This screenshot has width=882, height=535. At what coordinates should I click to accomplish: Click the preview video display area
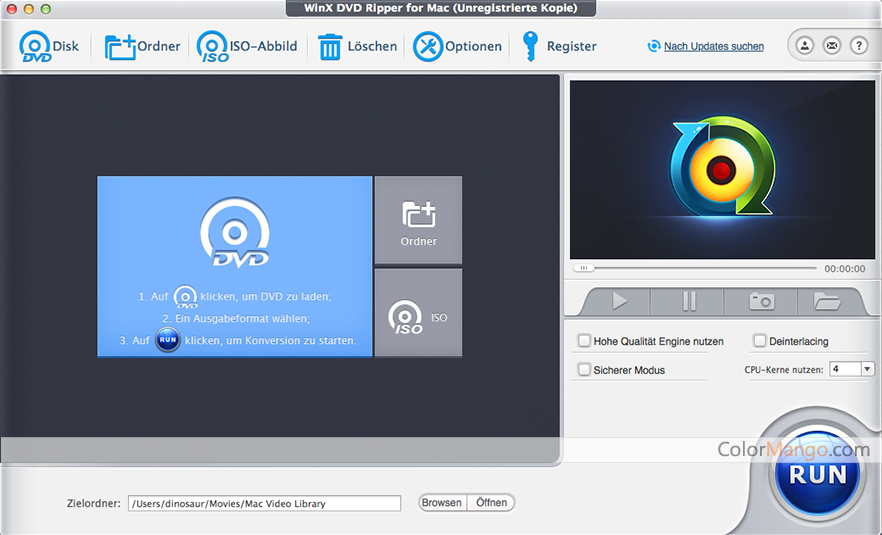pos(722,169)
